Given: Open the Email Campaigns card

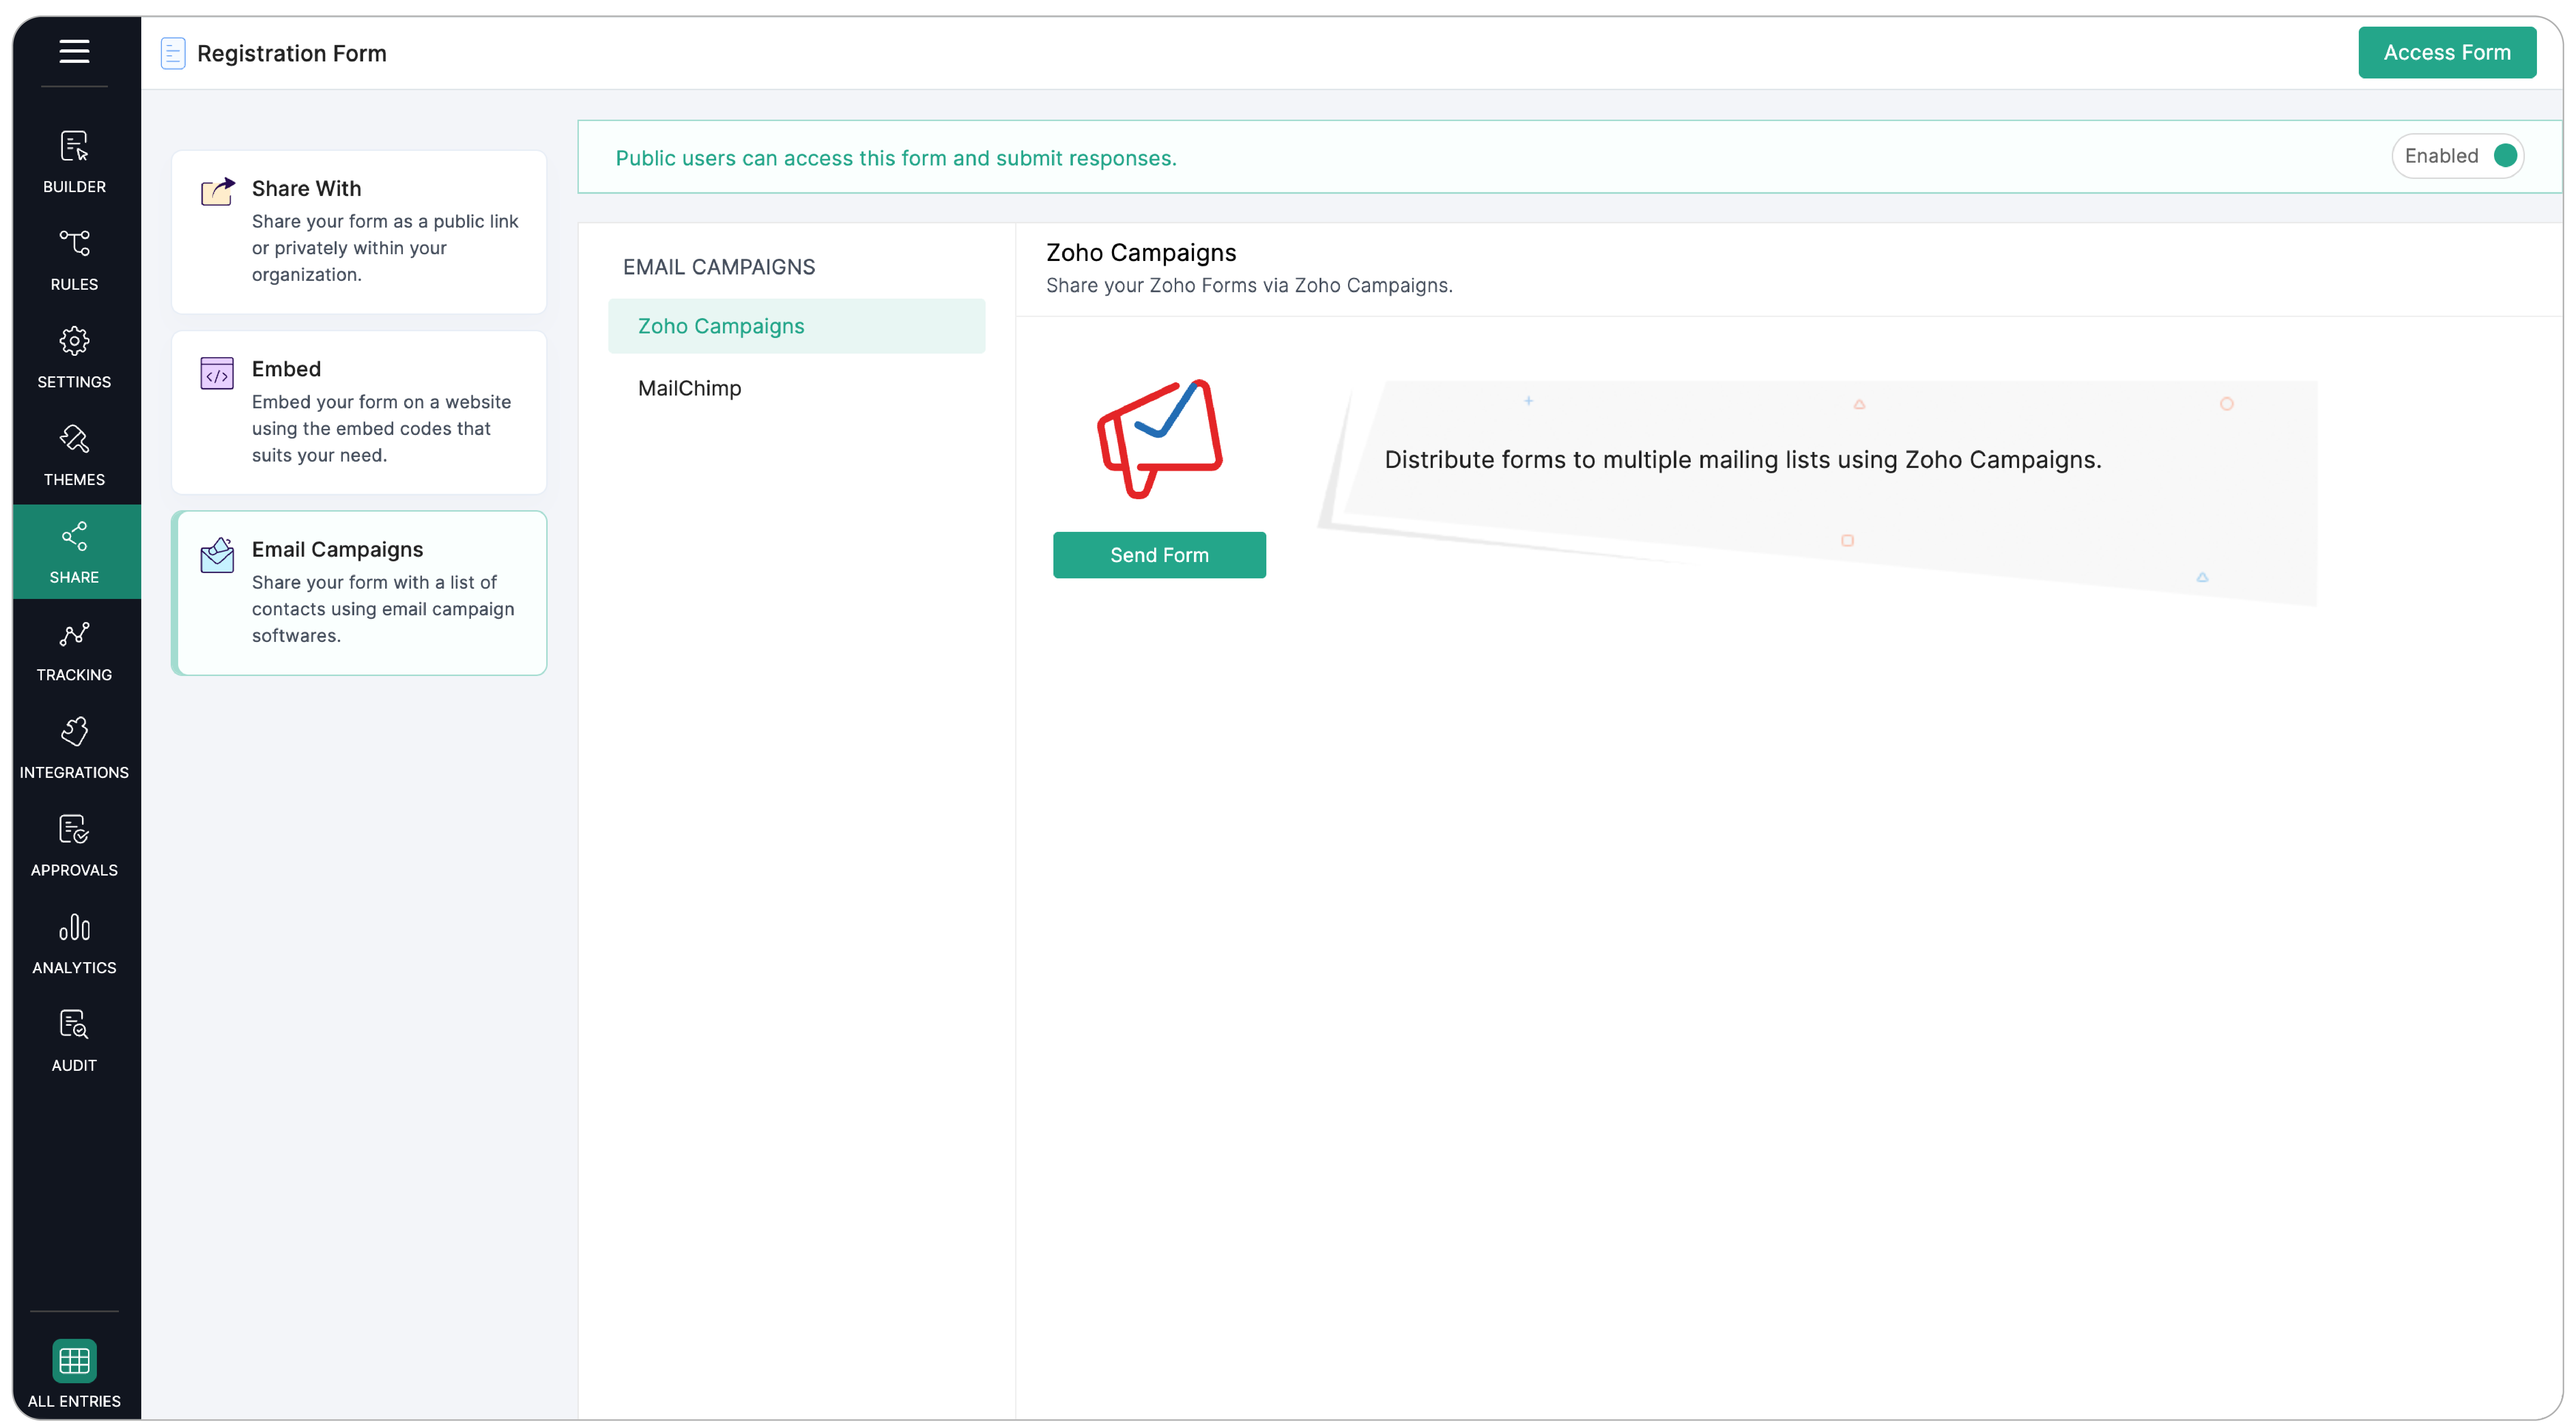Looking at the screenshot, I should tap(359, 593).
